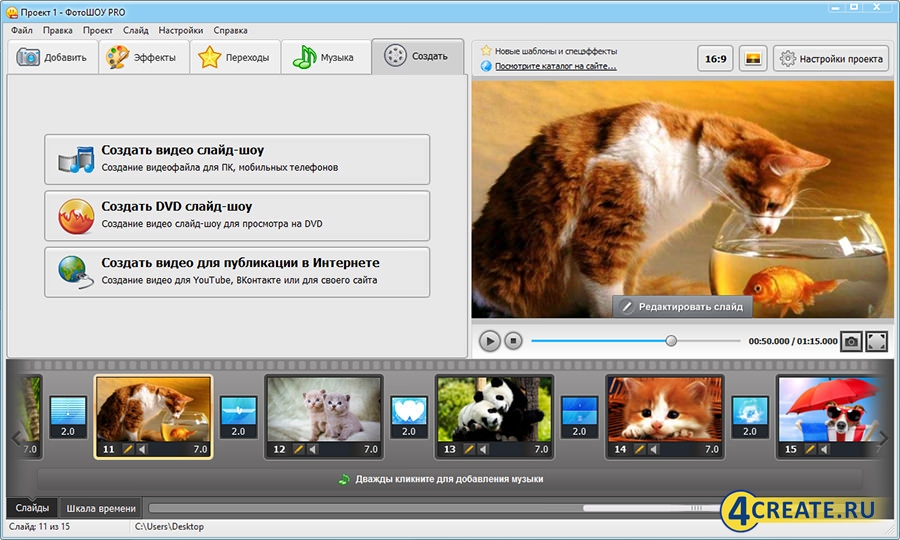This screenshot has height=540, width=900.
Task: Click the 2.0 duration under the hearts transition
Action: click(x=409, y=432)
